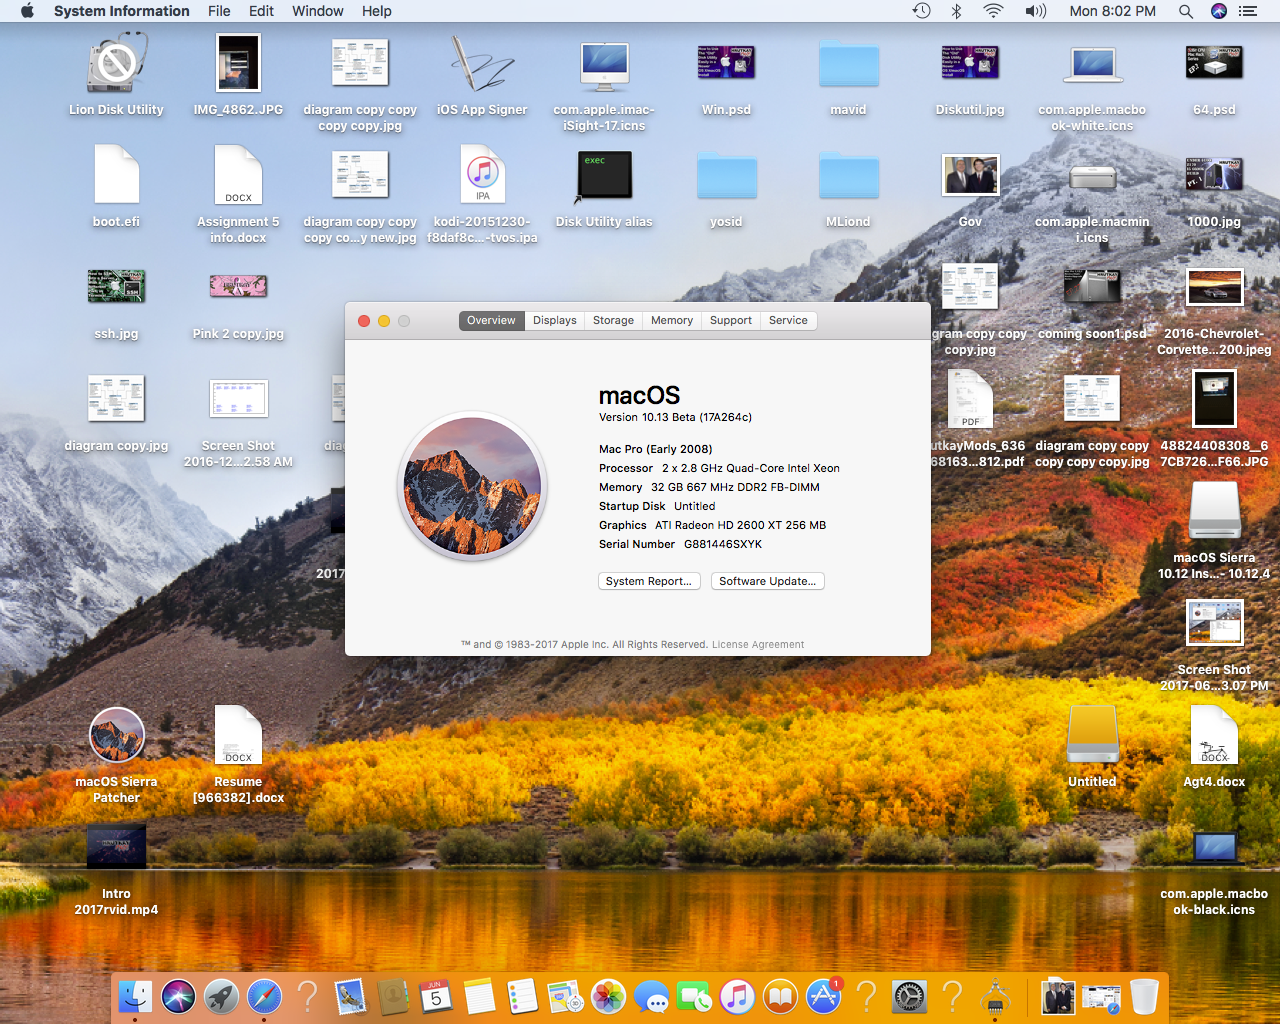Open Siri from the menu bar

point(1218,11)
